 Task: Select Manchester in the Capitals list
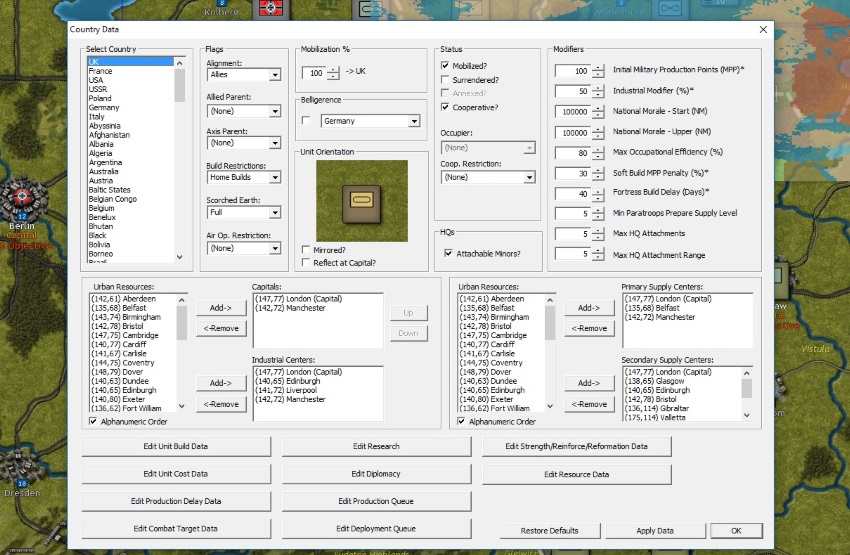(x=291, y=308)
